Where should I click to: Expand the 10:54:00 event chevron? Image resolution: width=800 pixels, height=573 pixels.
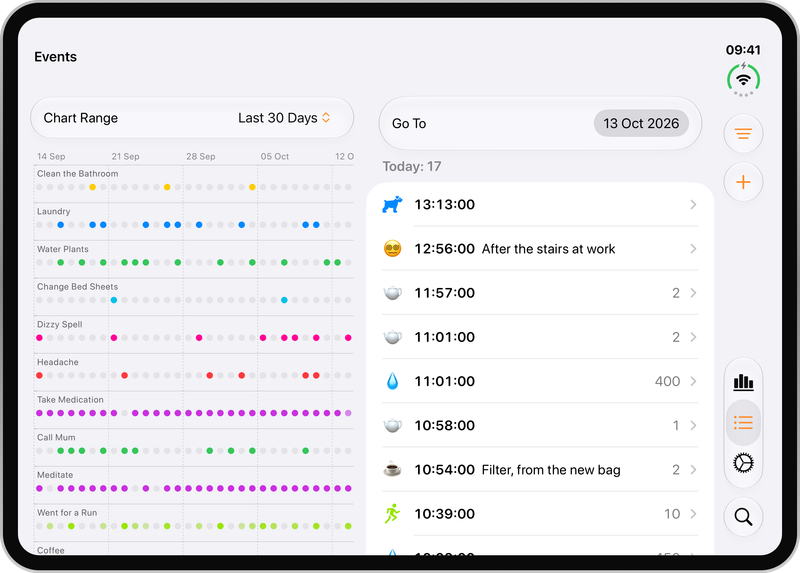coord(693,469)
